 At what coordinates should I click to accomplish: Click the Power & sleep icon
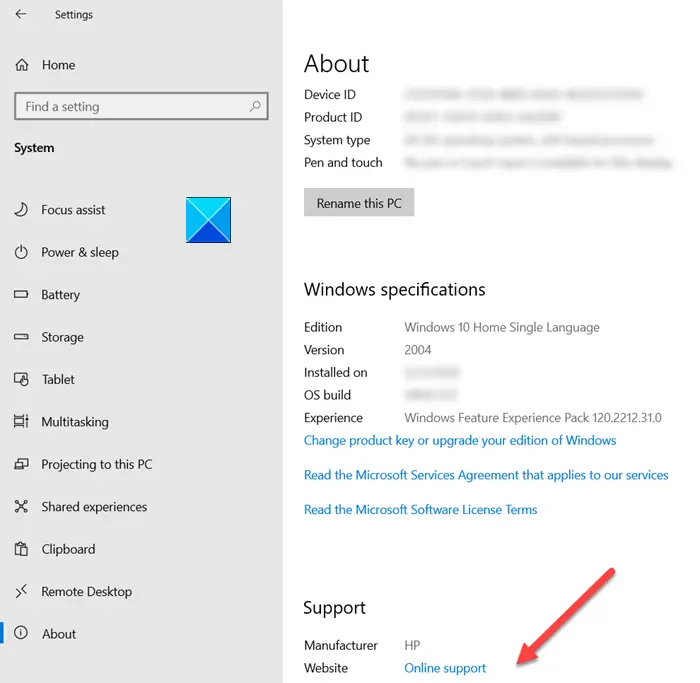(x=21, y=252)
